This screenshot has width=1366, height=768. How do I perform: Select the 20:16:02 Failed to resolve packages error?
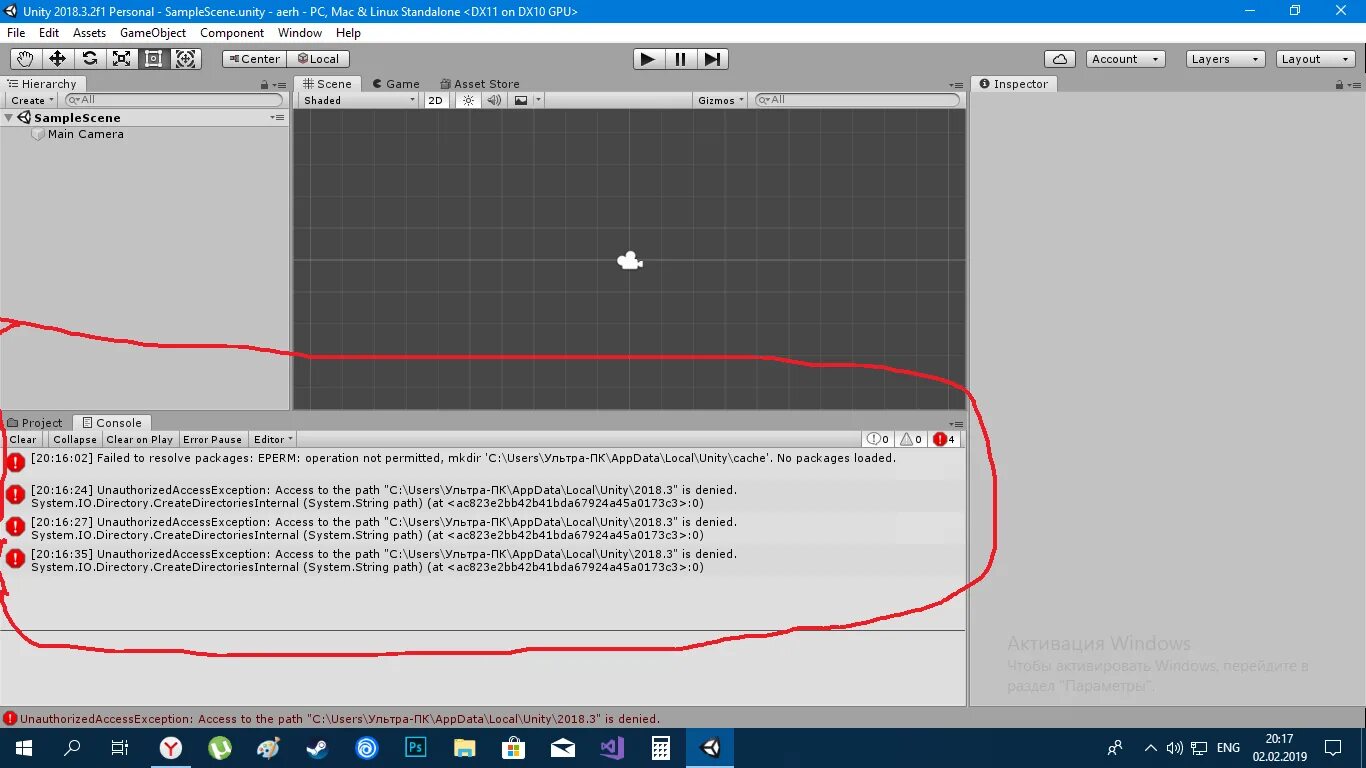(x=483, y=463)
